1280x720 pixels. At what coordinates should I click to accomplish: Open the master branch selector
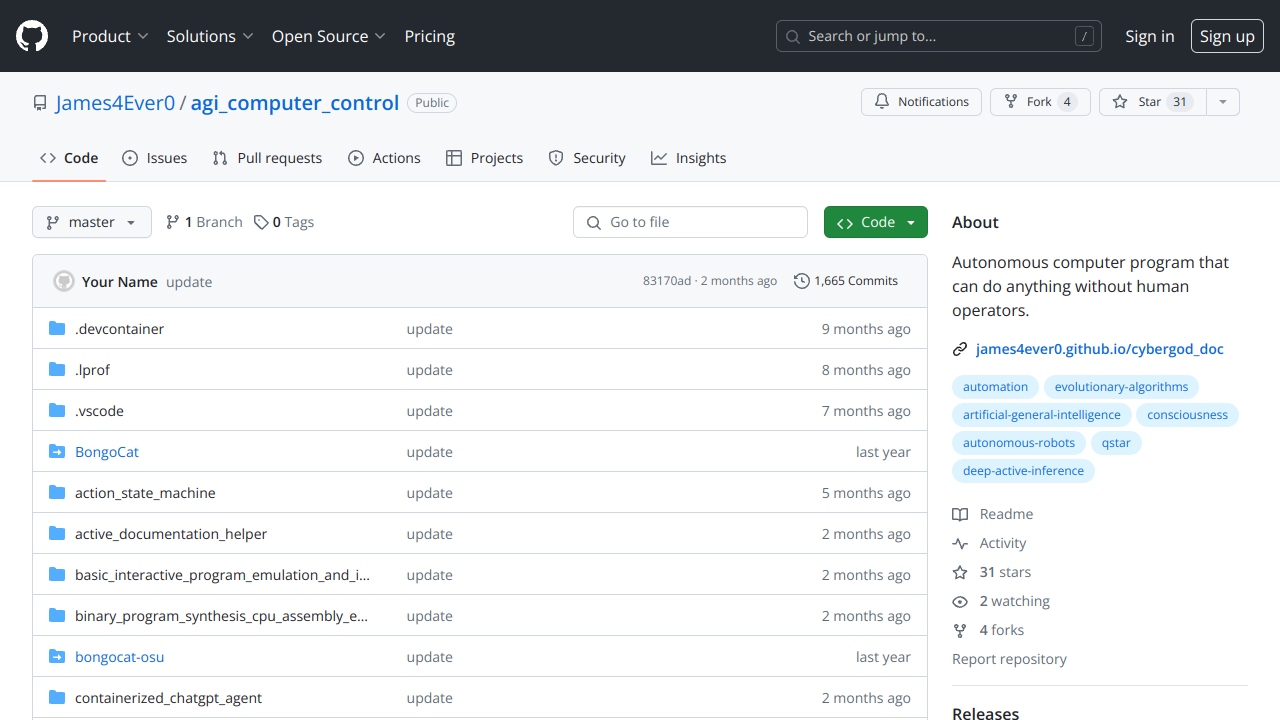tap(92, 222)
